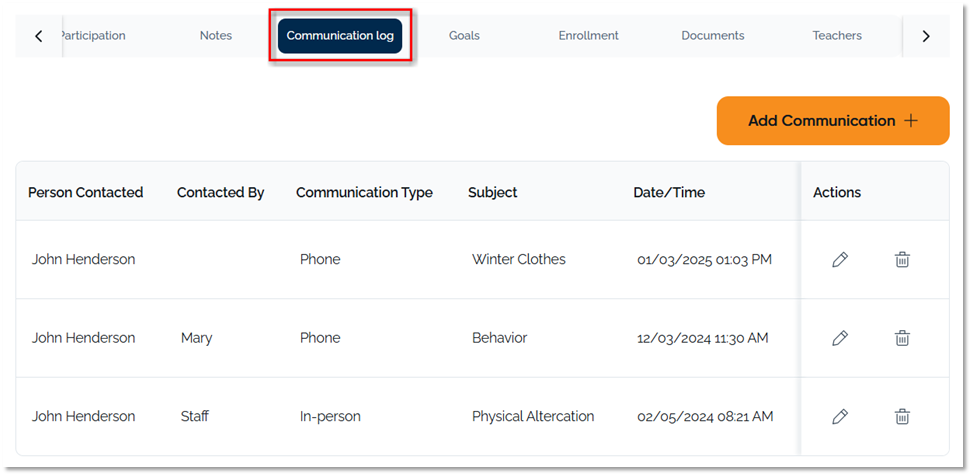This screenshot has width=972, height=476.
Task: Select the Teachers tab
Action: pos(837,36)
